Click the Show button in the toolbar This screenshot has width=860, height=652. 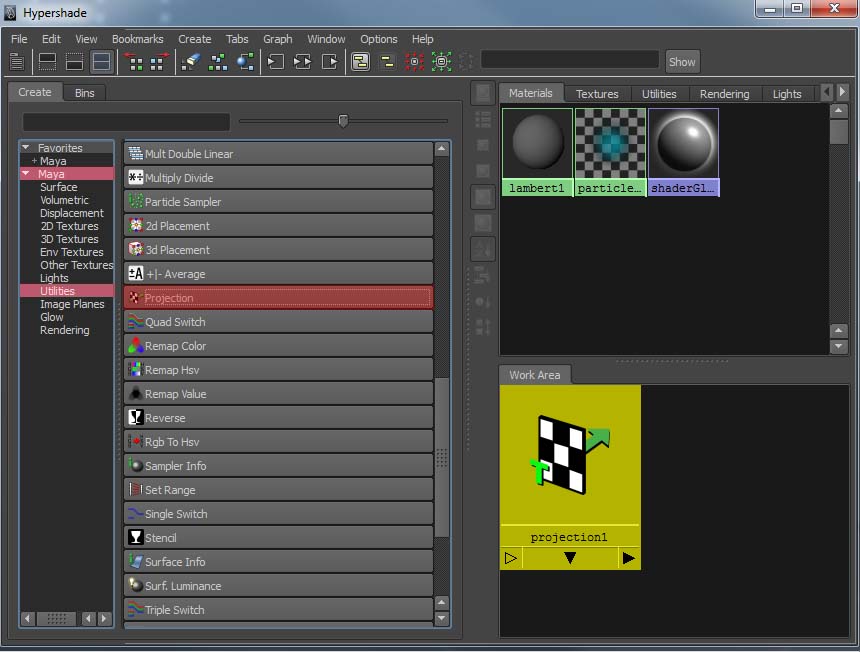(682, 62)
